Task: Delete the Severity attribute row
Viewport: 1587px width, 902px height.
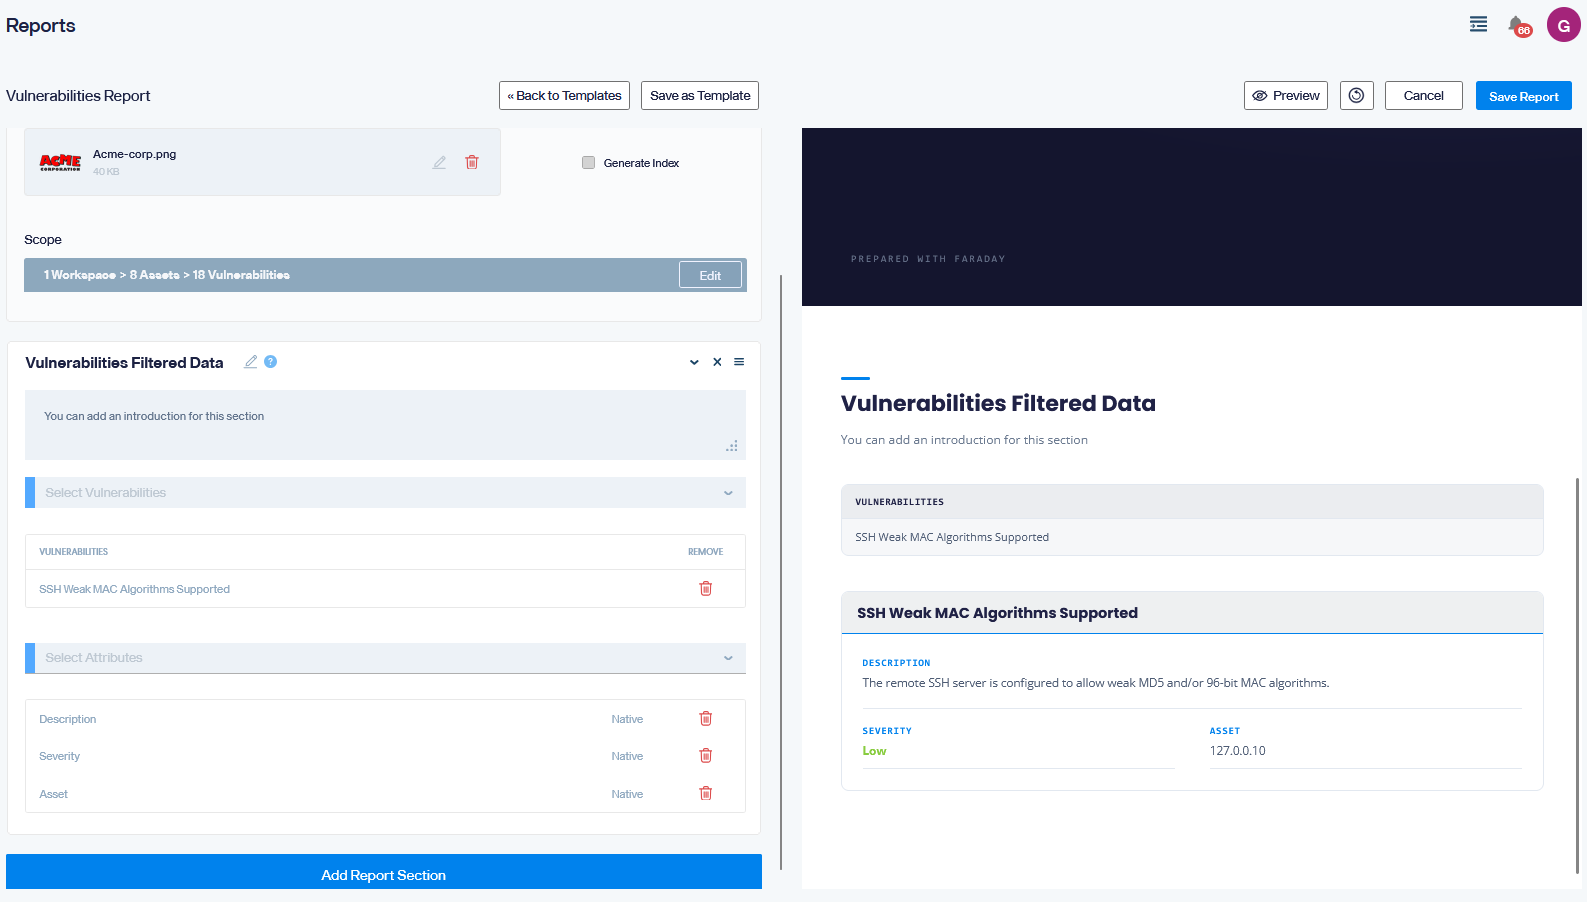Action: tap(706, 755)
